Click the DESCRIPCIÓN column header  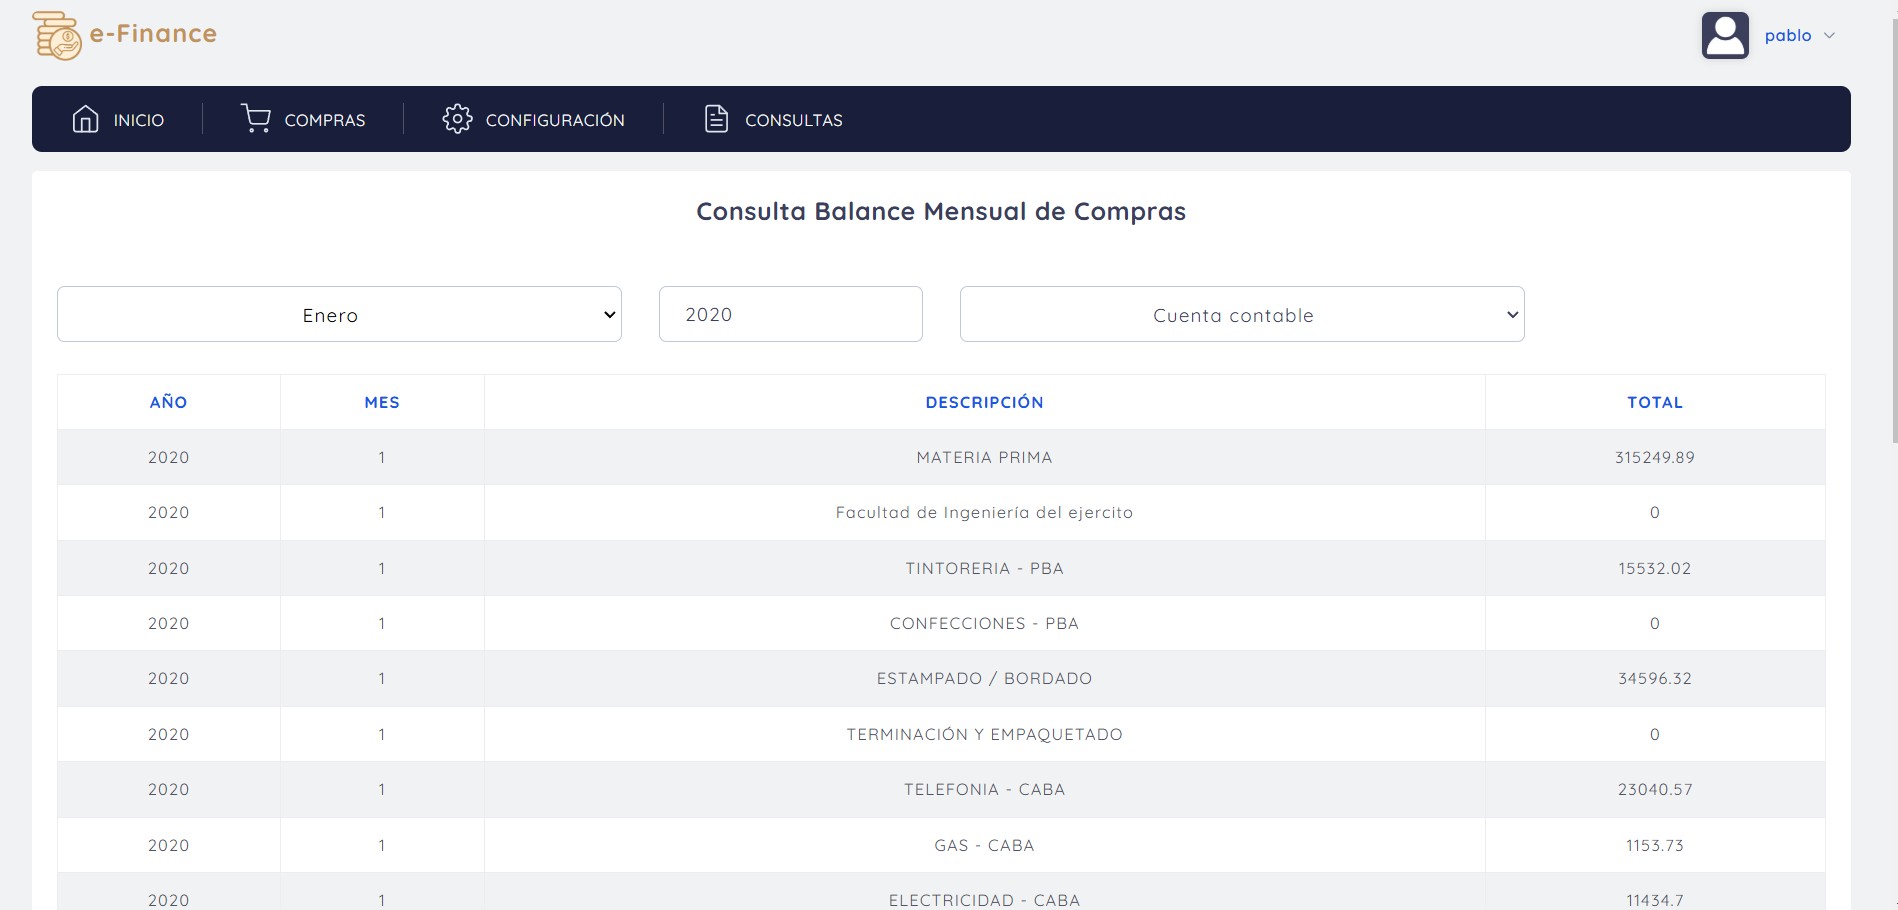(x=984, y=402)
